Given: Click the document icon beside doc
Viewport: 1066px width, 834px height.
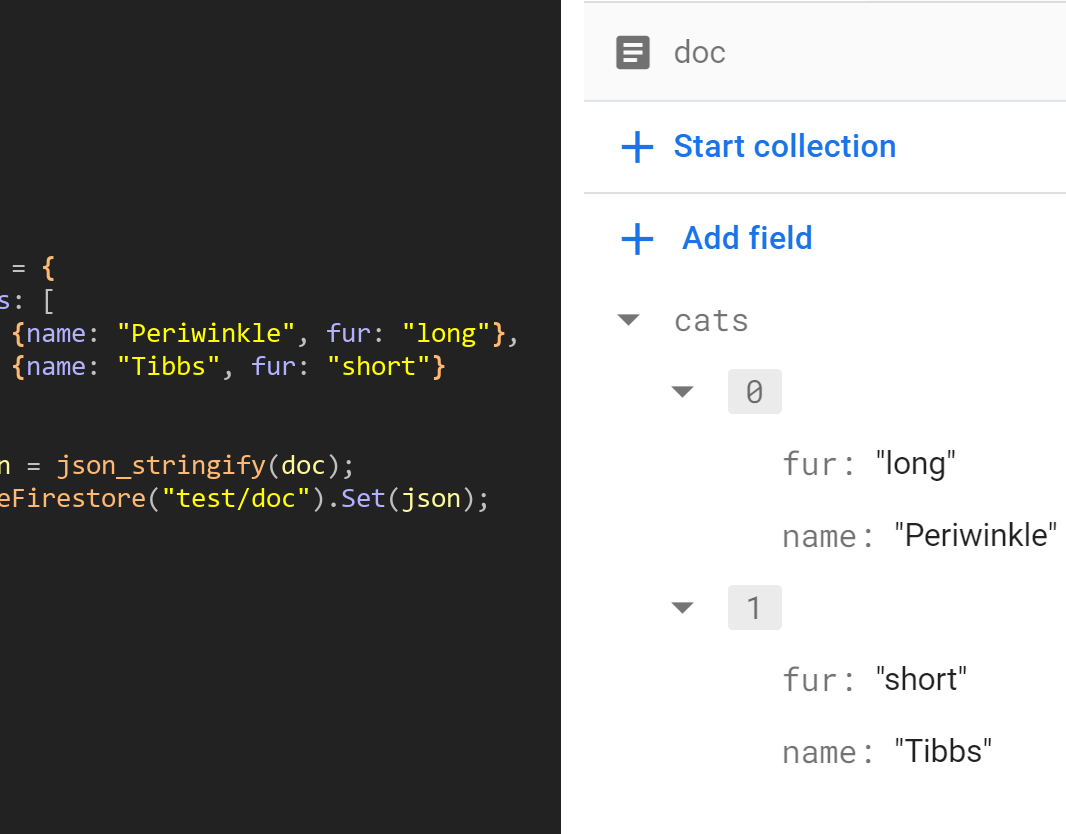Looking at the screenshot, I should 632,52.
